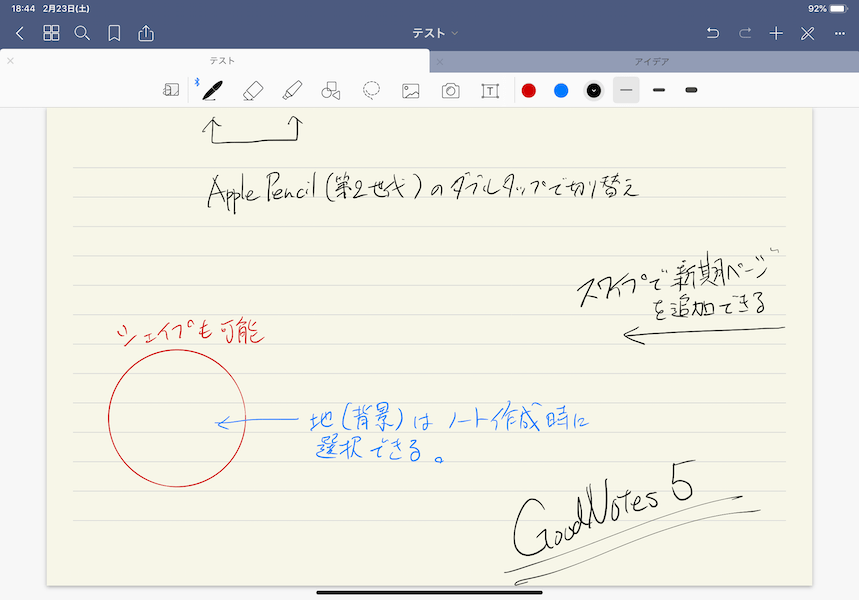This screenshot has width=859, height=600.
Task: Select the Text box tool
Action: point(490,90)
